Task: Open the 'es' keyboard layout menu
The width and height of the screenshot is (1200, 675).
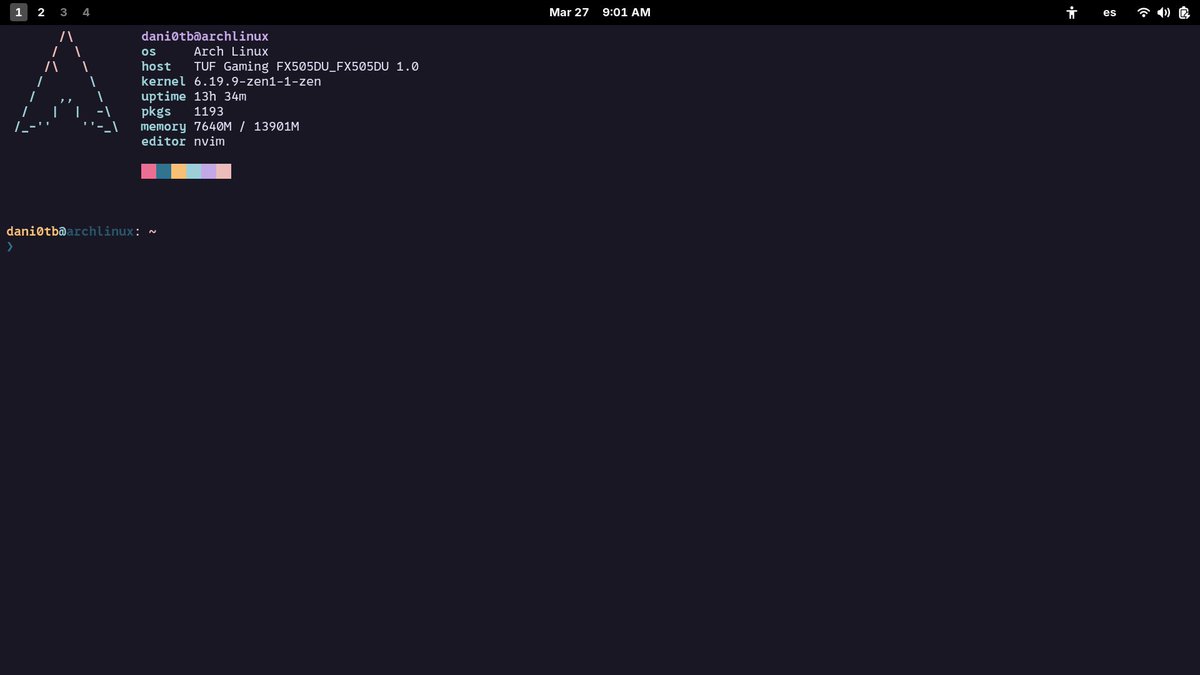Action: tap(1110, 12)
